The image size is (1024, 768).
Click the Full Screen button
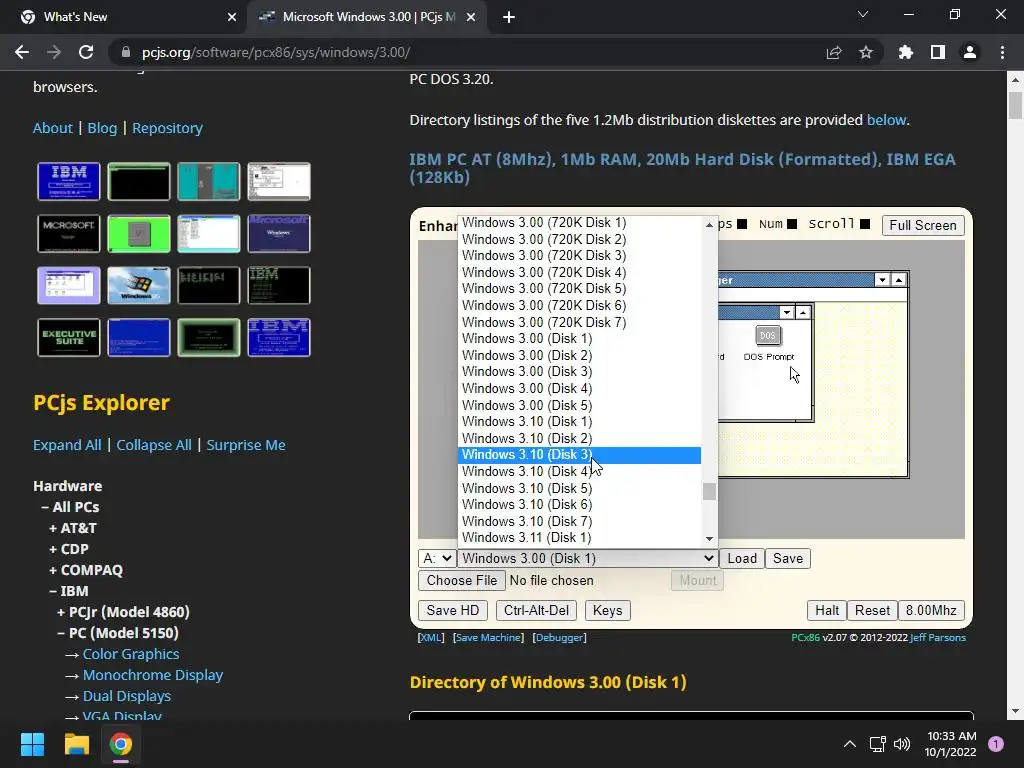[x=923, y=225]
